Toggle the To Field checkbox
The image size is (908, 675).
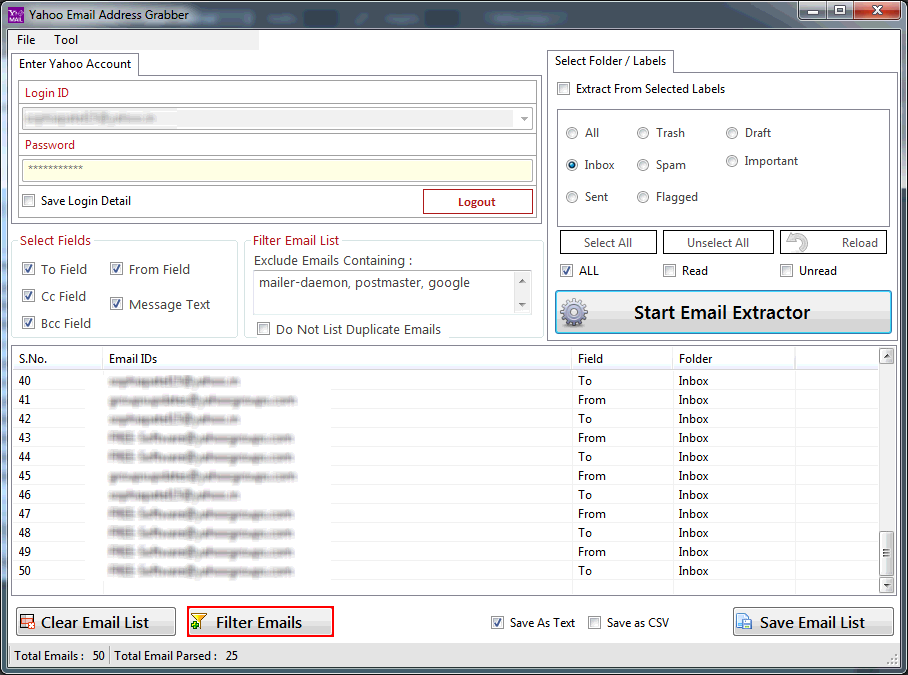(28, 269)
